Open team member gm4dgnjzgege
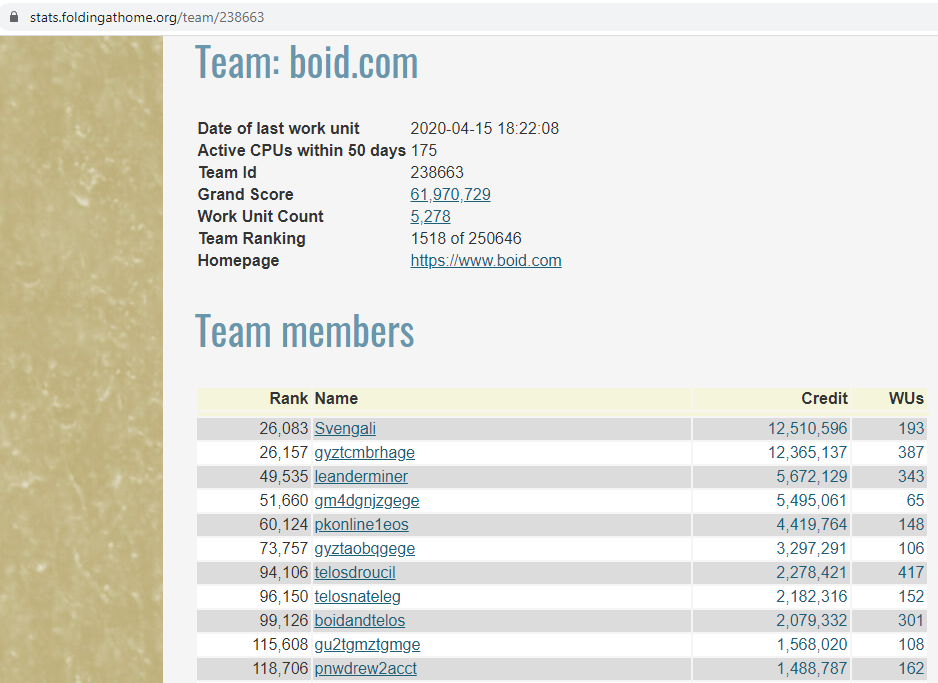The width and height of the screenshot is (938, 683). [367, 501]
